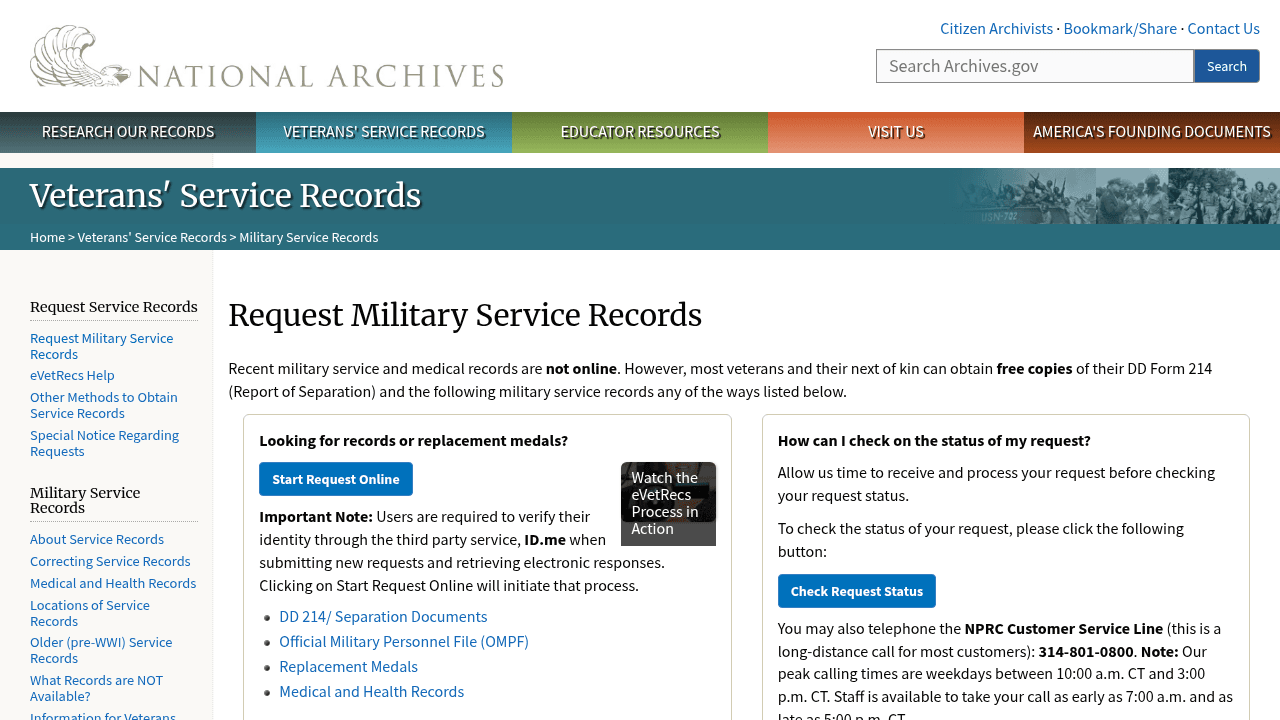1280x720 pixels.
Task: Go to the Visit Us page
Action: 896,131
